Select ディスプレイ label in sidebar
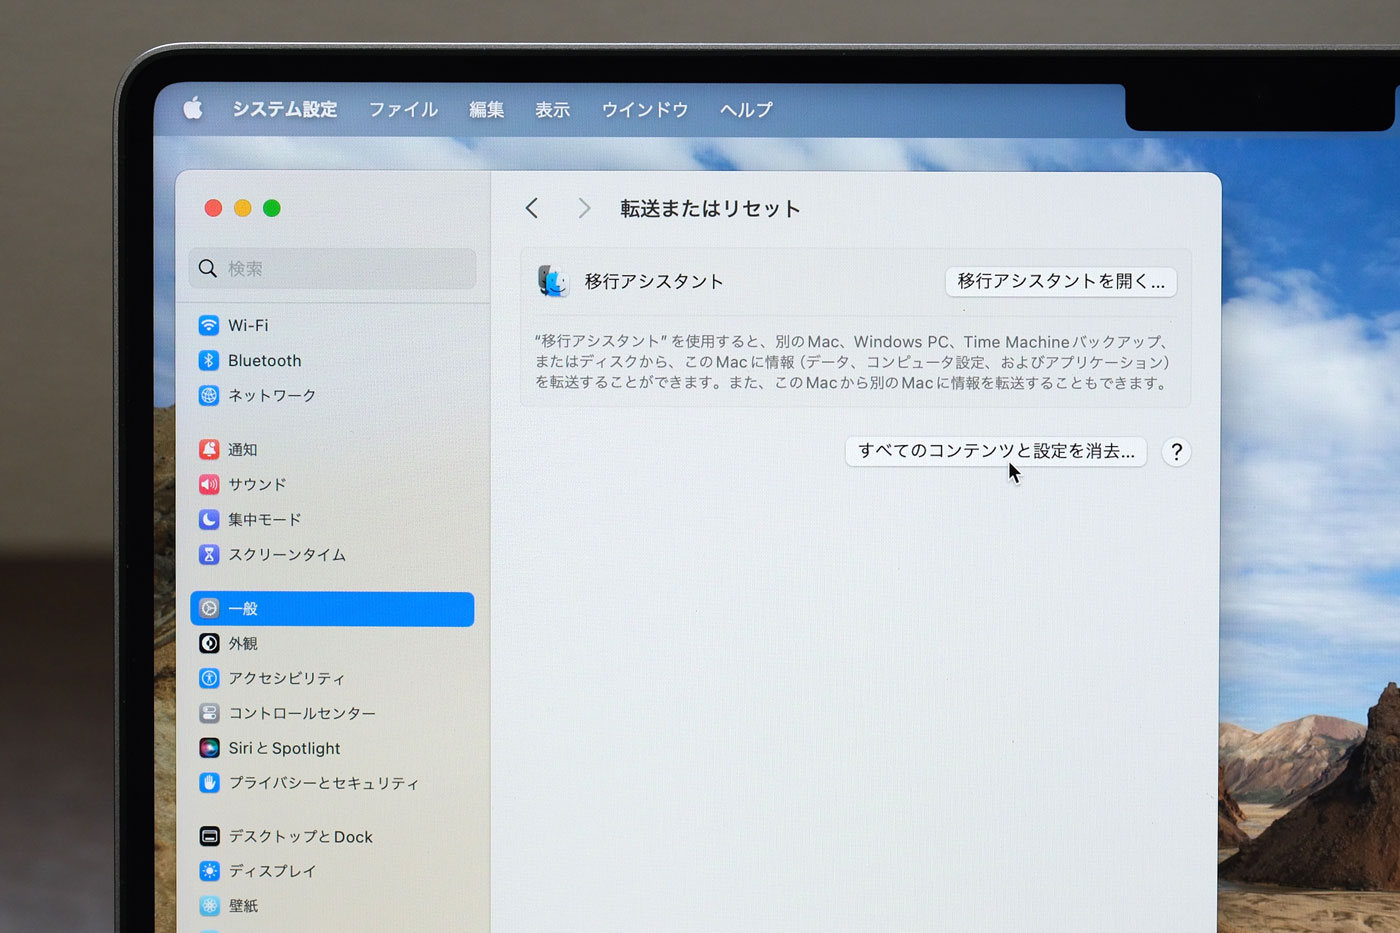This screenshot has width=1400, height=933. 272,871
